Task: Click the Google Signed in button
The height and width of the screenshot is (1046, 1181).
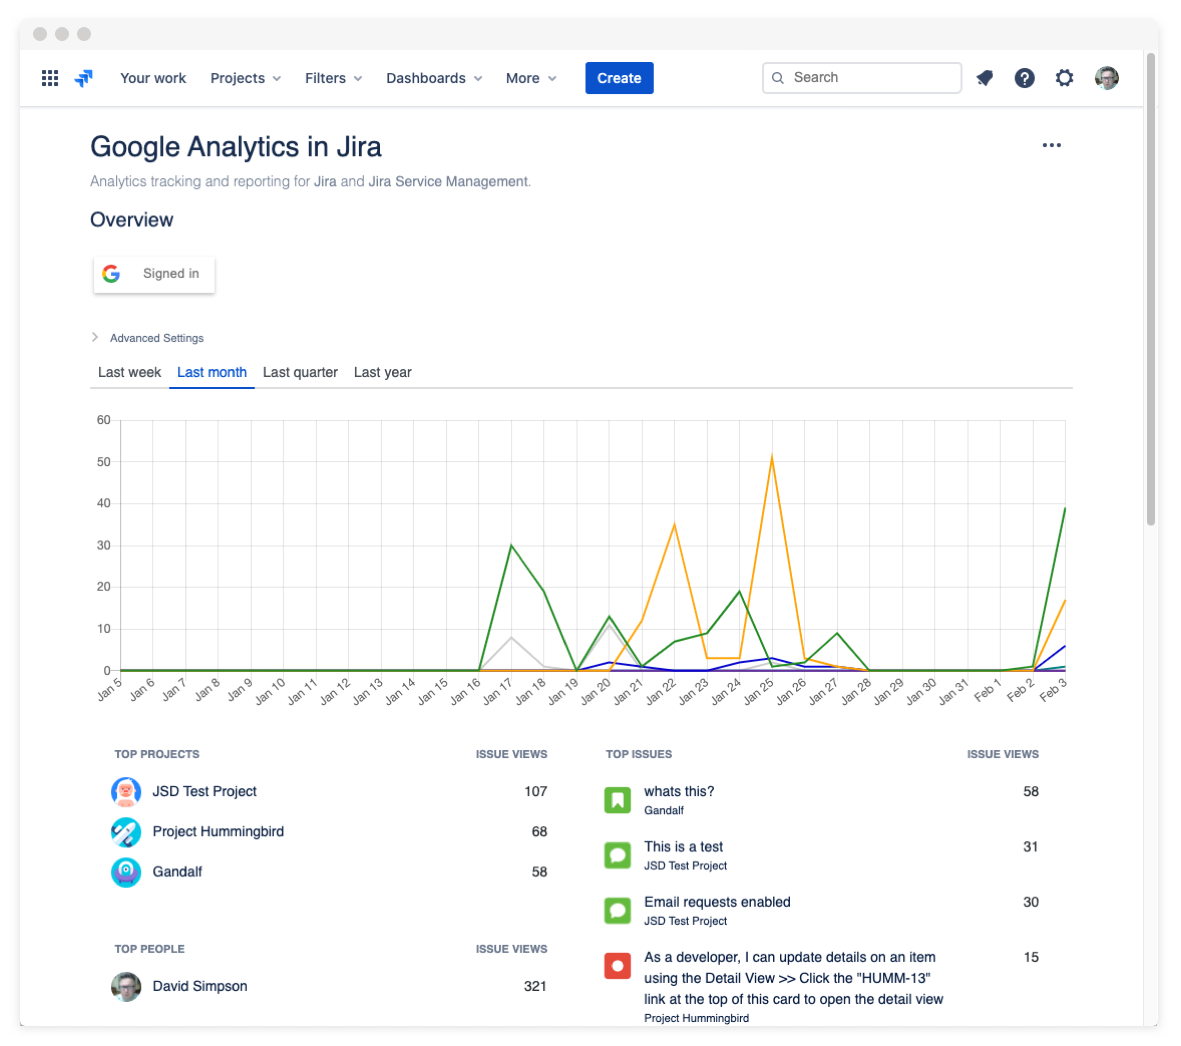Action: point(154,274)
